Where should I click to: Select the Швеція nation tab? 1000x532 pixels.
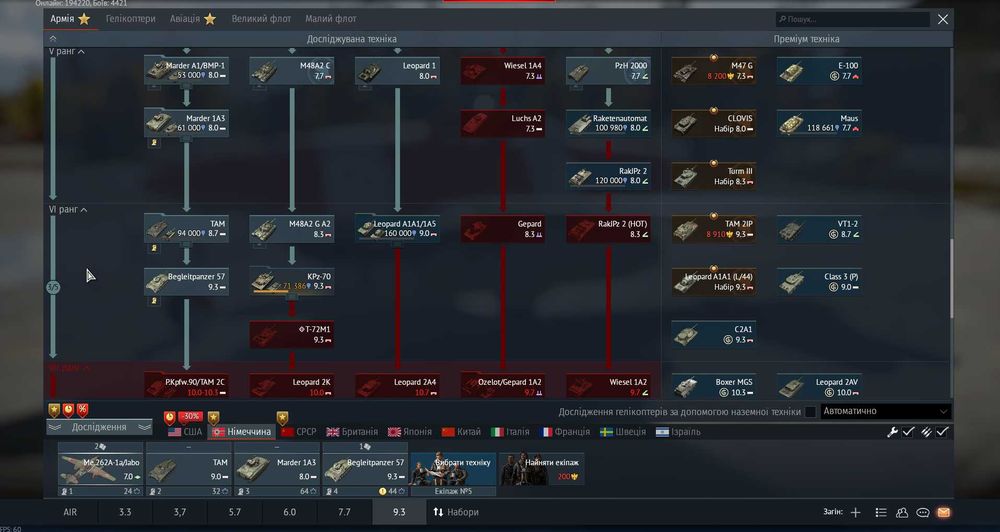[623, 432]
